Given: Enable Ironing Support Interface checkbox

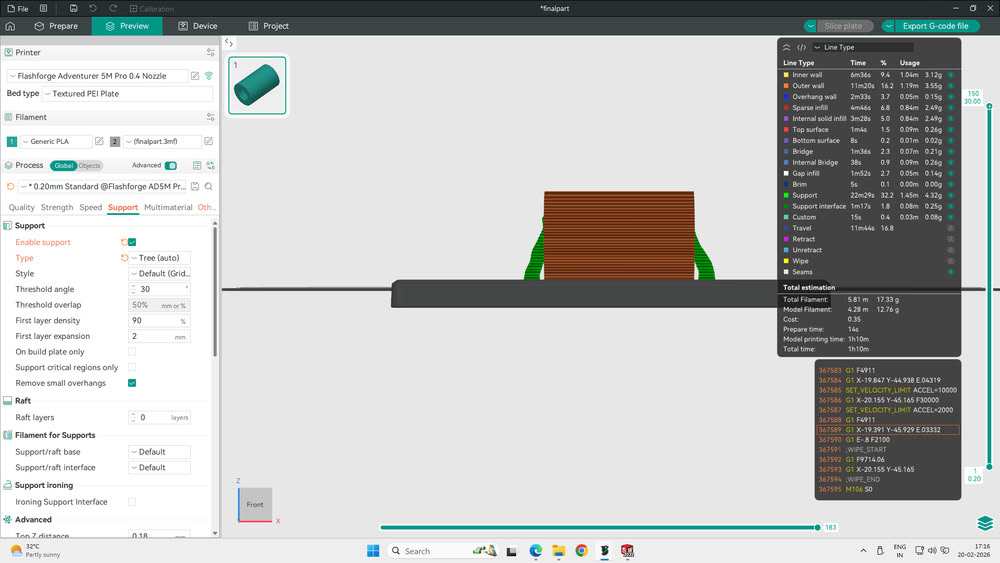Looking at the screenshot, I should click(x=132, y=502).
